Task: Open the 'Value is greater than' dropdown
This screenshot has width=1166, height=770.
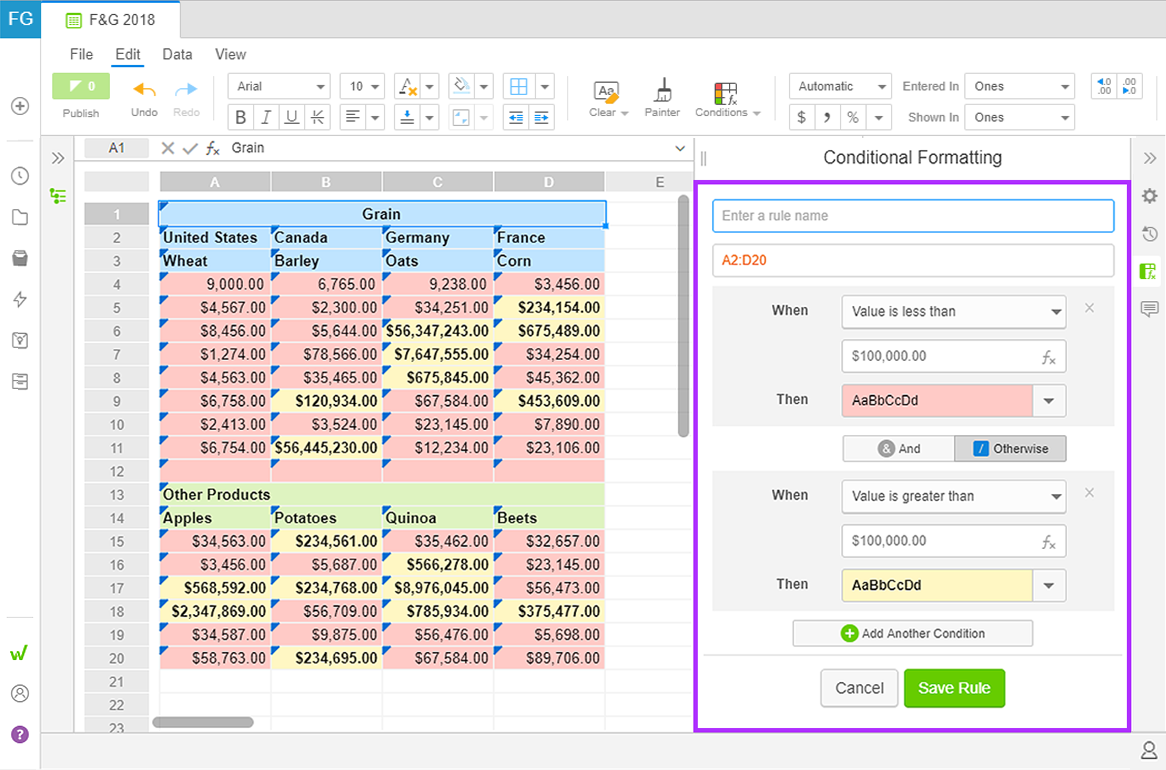Action: click(954, 496)
